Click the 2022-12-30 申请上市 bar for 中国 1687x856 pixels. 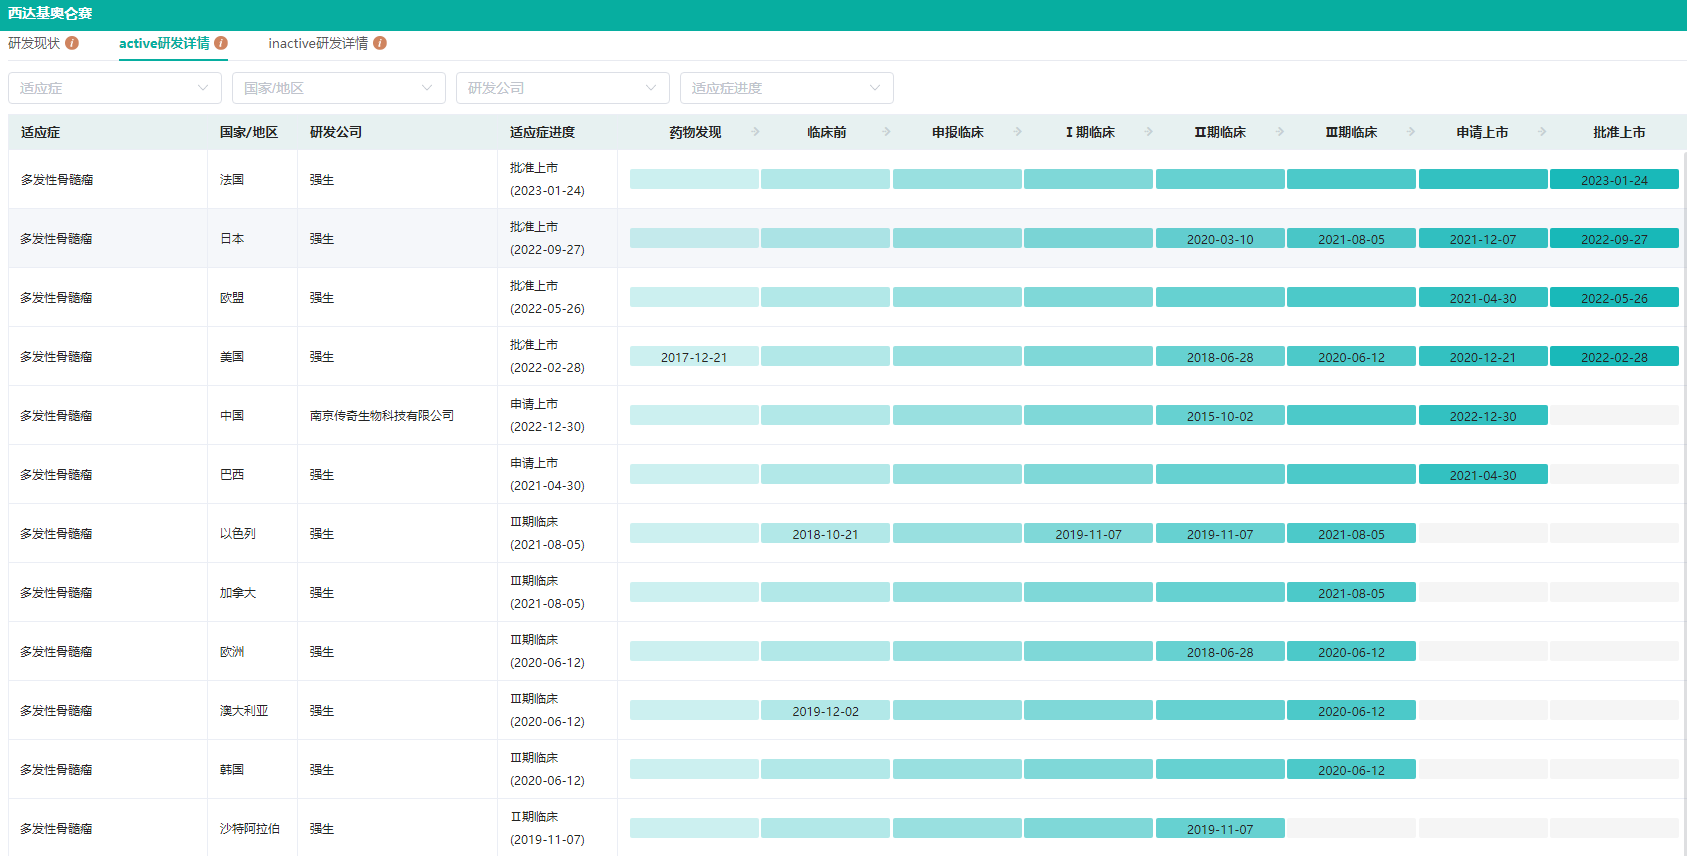coord(1483,416)
